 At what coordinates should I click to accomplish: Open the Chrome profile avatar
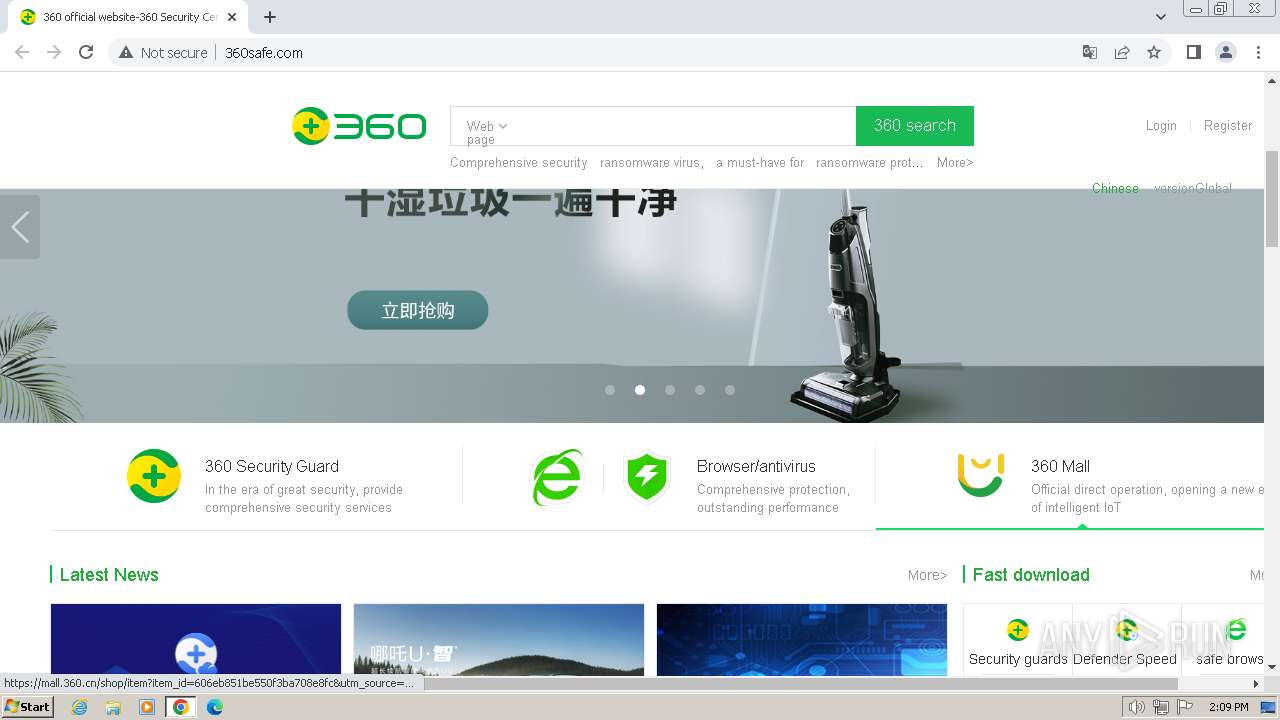pos(1226,52)
